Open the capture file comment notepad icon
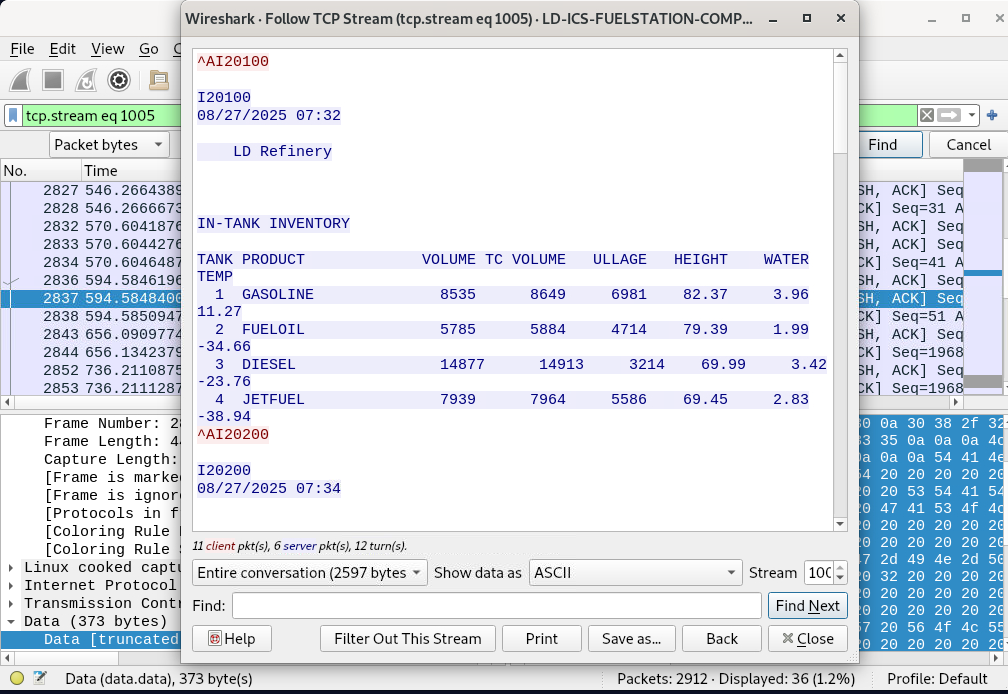 coord(40,679)
